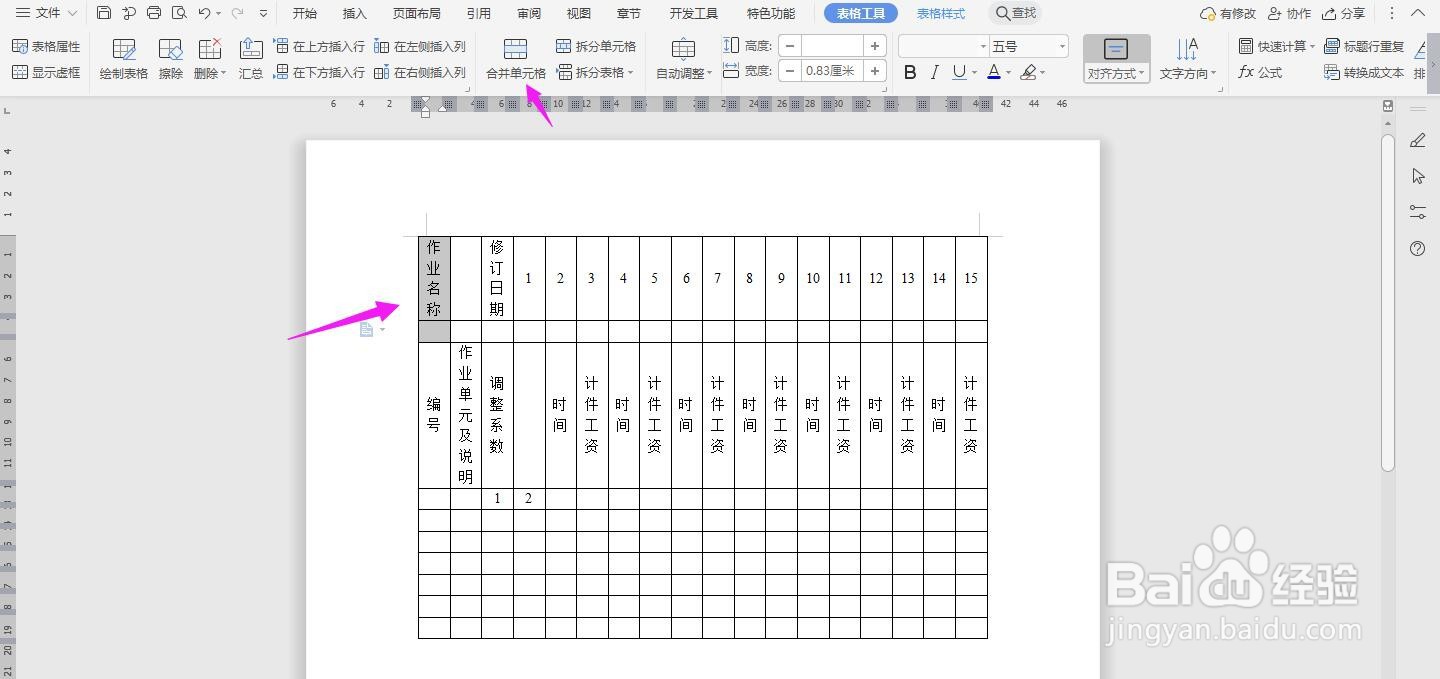
Task: Switch to 开始 tab
Action: click(304, 13)
